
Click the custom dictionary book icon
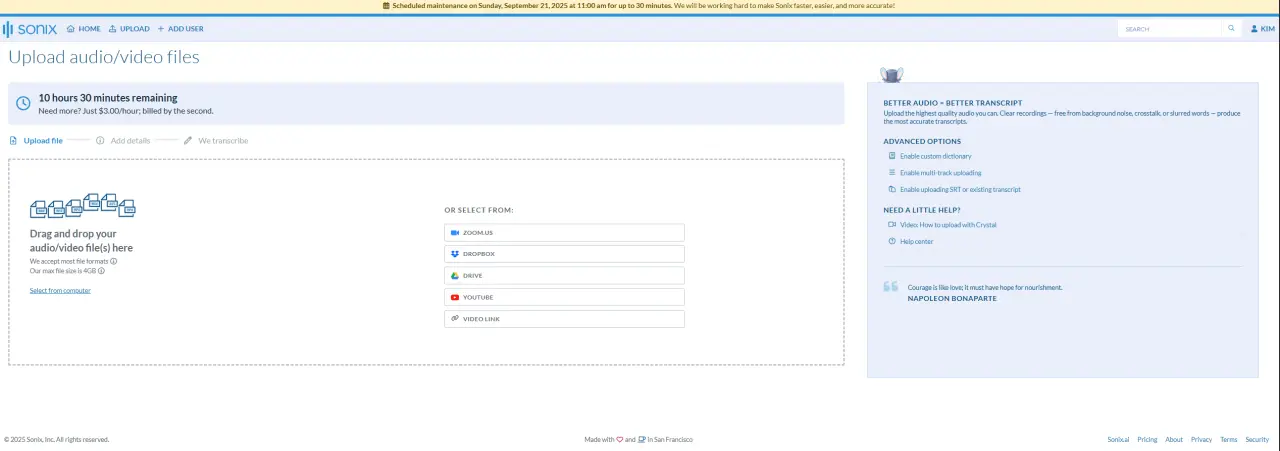coord(892,156)
